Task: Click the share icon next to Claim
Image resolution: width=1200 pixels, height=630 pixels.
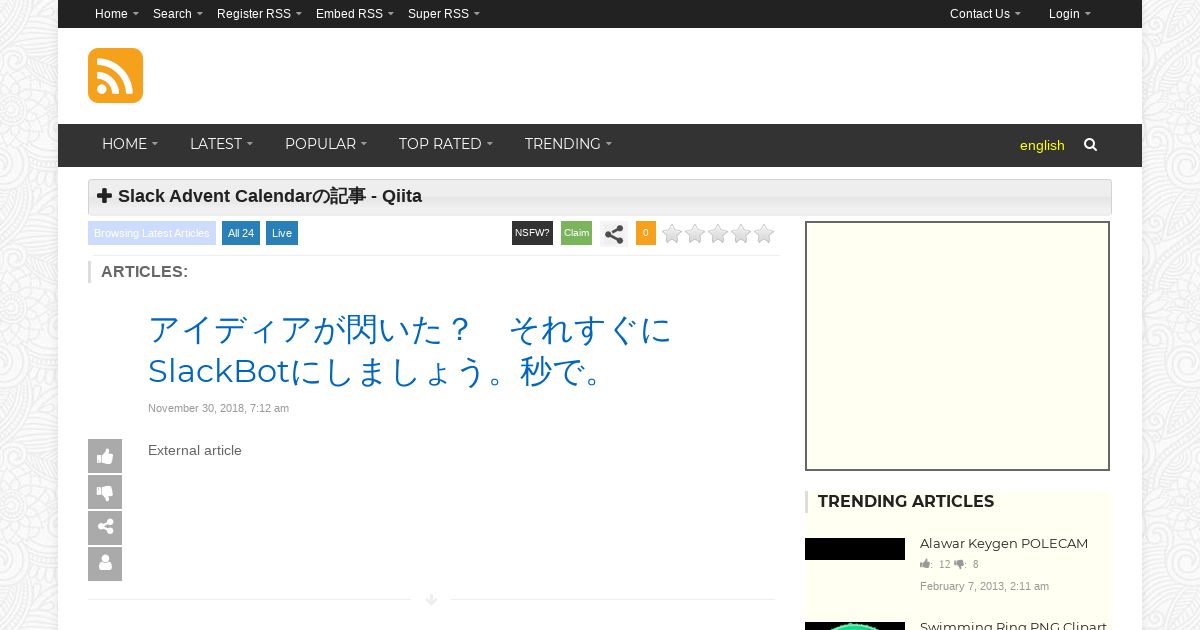Action: tap(614, 234)
